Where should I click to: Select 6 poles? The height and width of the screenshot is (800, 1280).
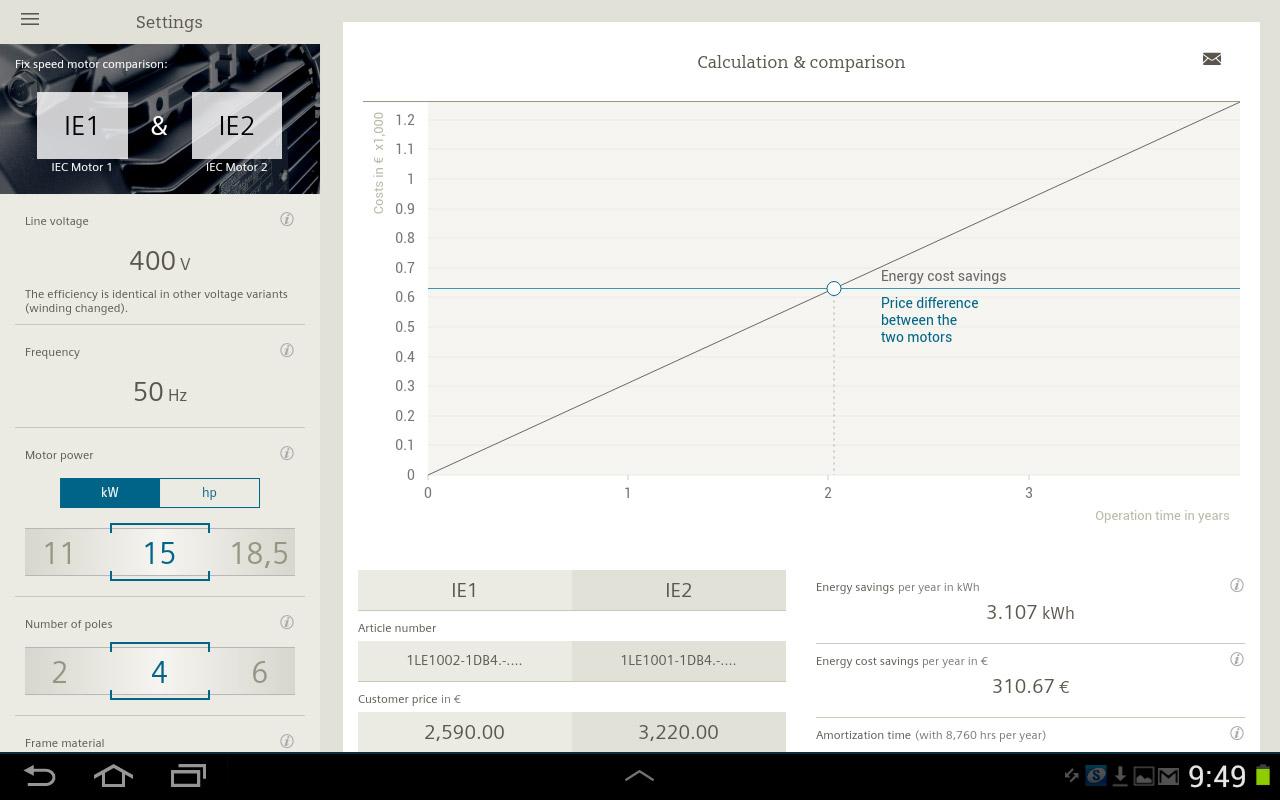(x=259, y=672)
